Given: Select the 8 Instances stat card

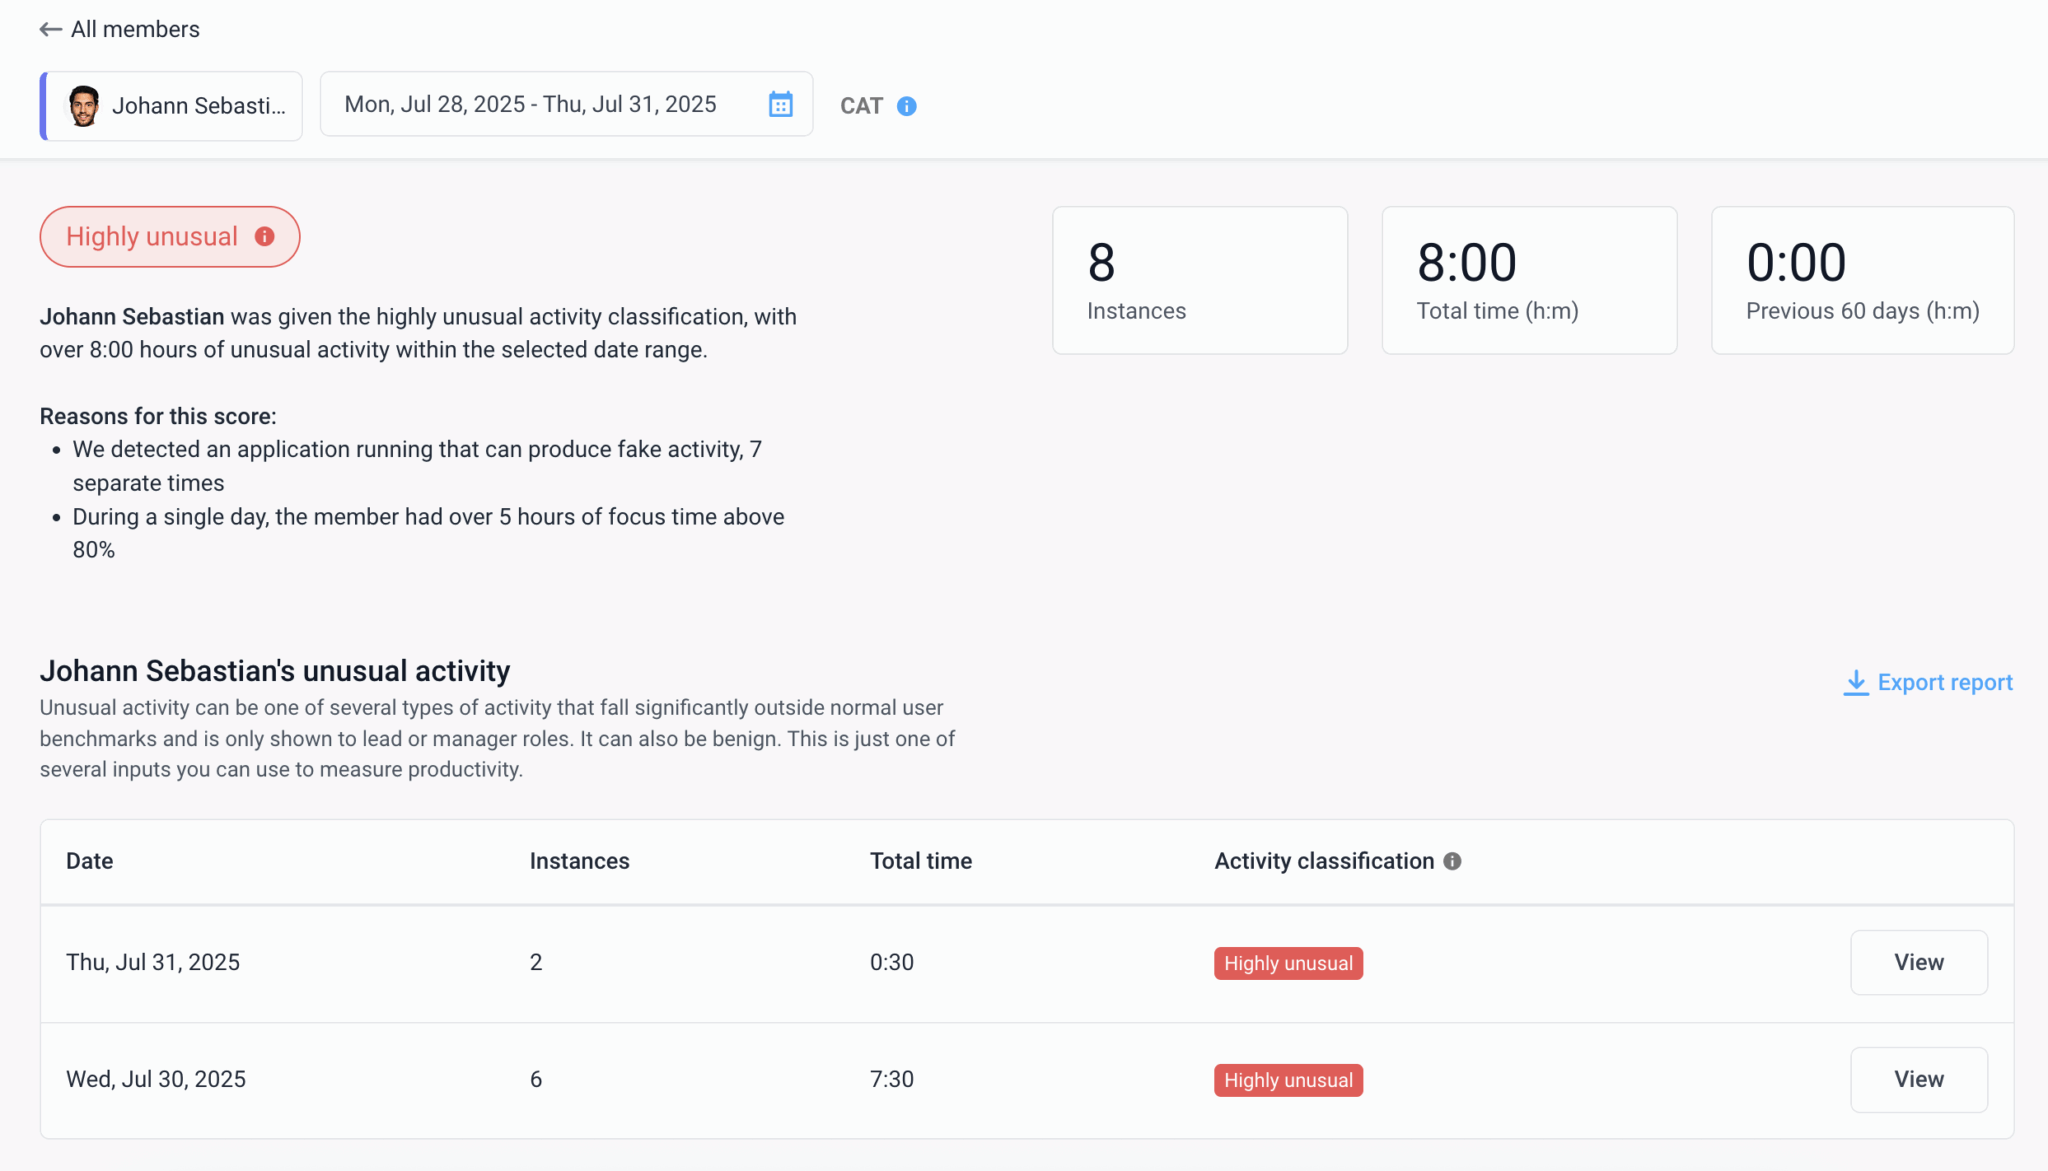Looking at the screenshot, I should point(1199,280).
